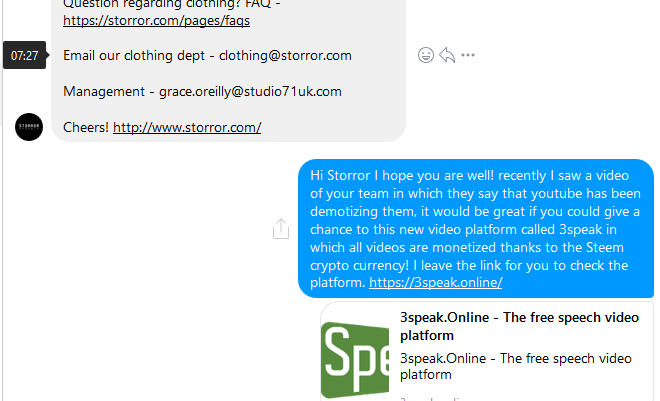Click the blue sent message bubble
This screenshot has height=401, width=660.
[476, 228]
